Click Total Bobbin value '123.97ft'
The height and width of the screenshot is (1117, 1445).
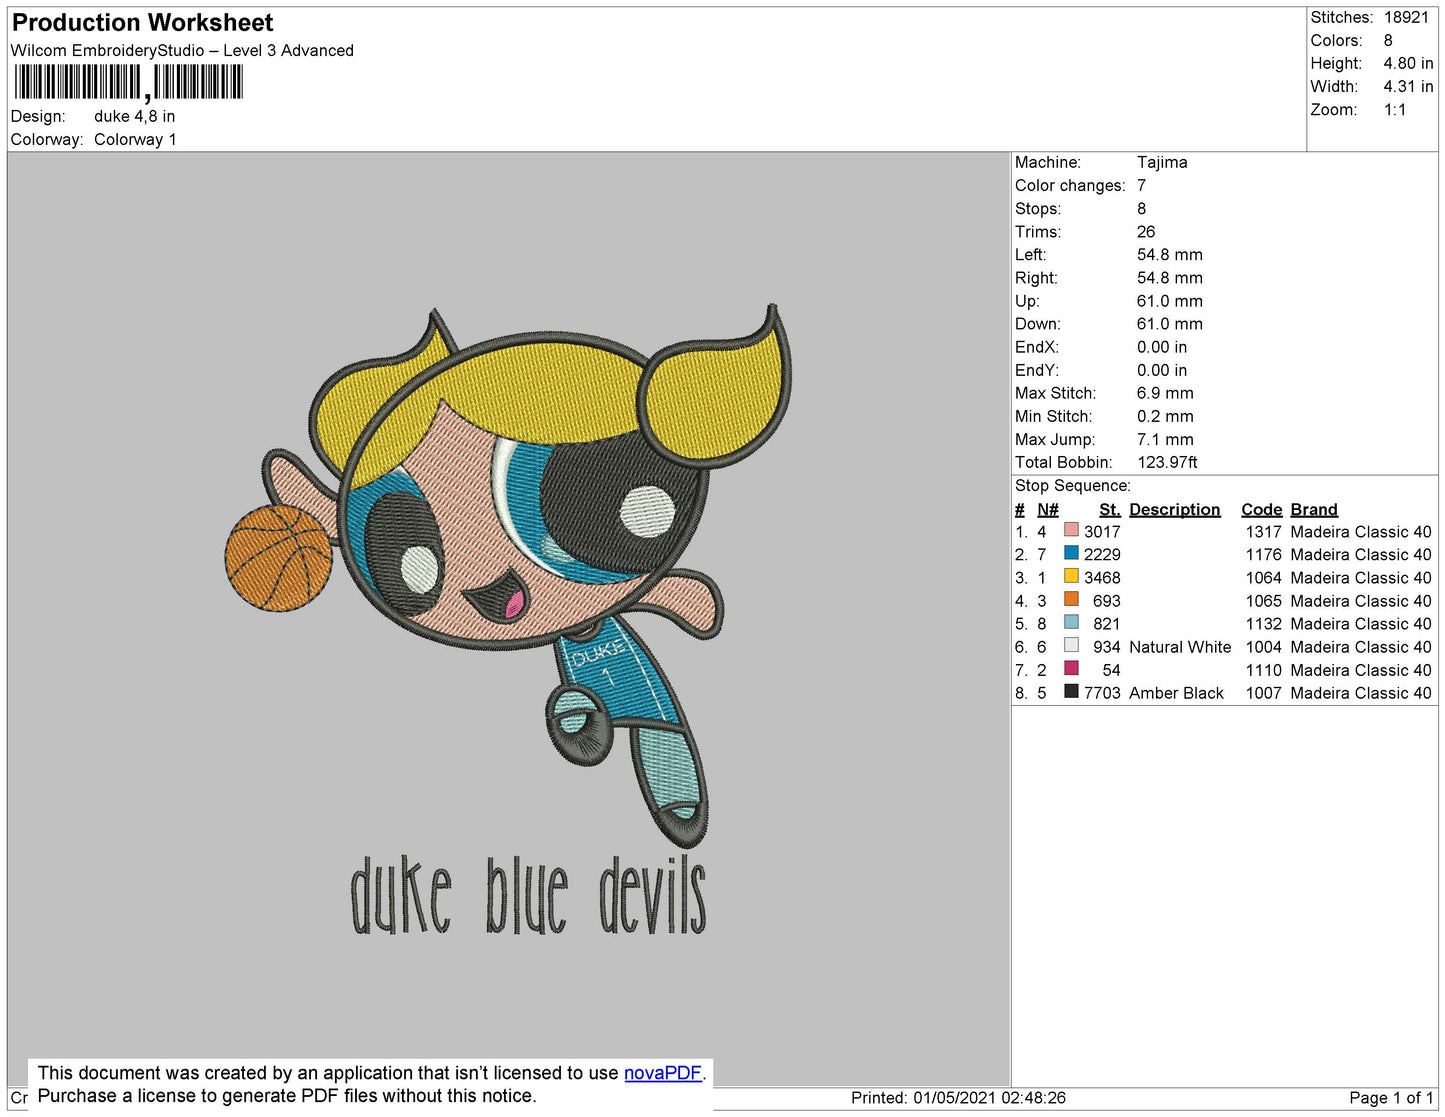click(1167, 463)
